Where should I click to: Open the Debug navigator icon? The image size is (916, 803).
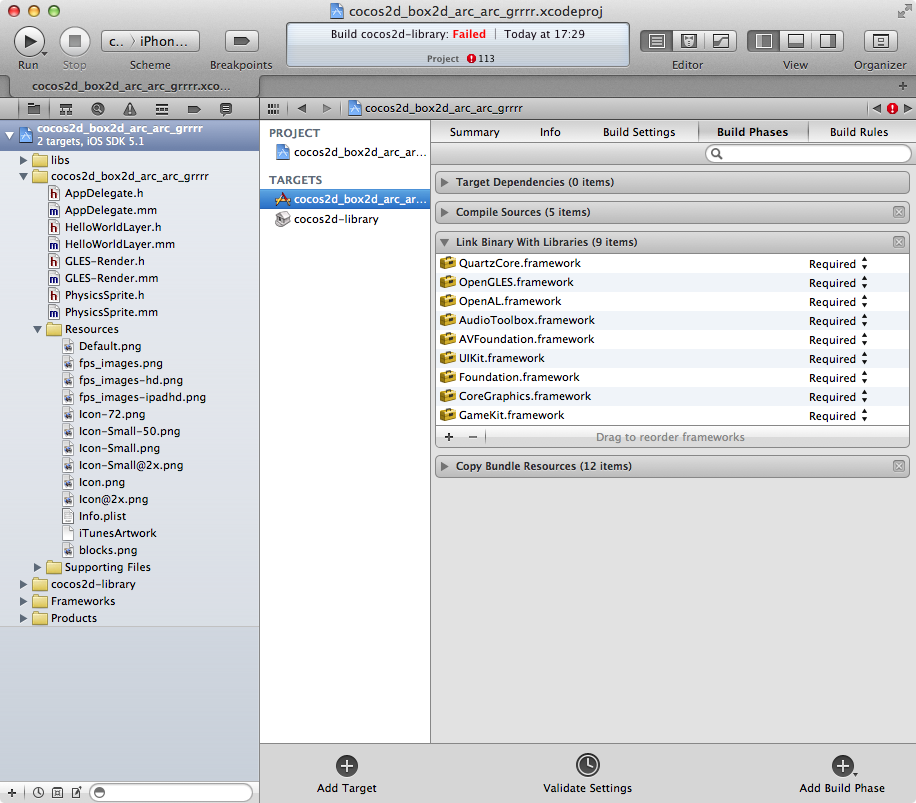point(162,109)
